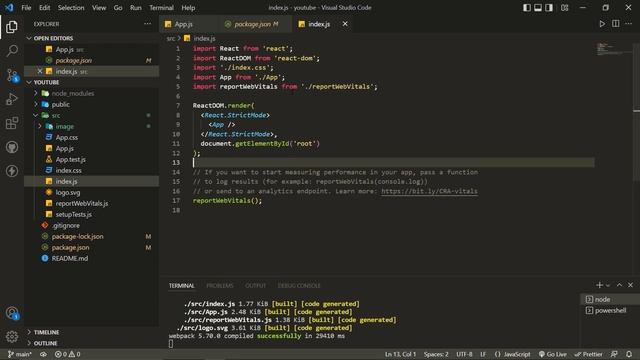
Task: Open the GitHub view icon
Action: click(x=12, y=147)
